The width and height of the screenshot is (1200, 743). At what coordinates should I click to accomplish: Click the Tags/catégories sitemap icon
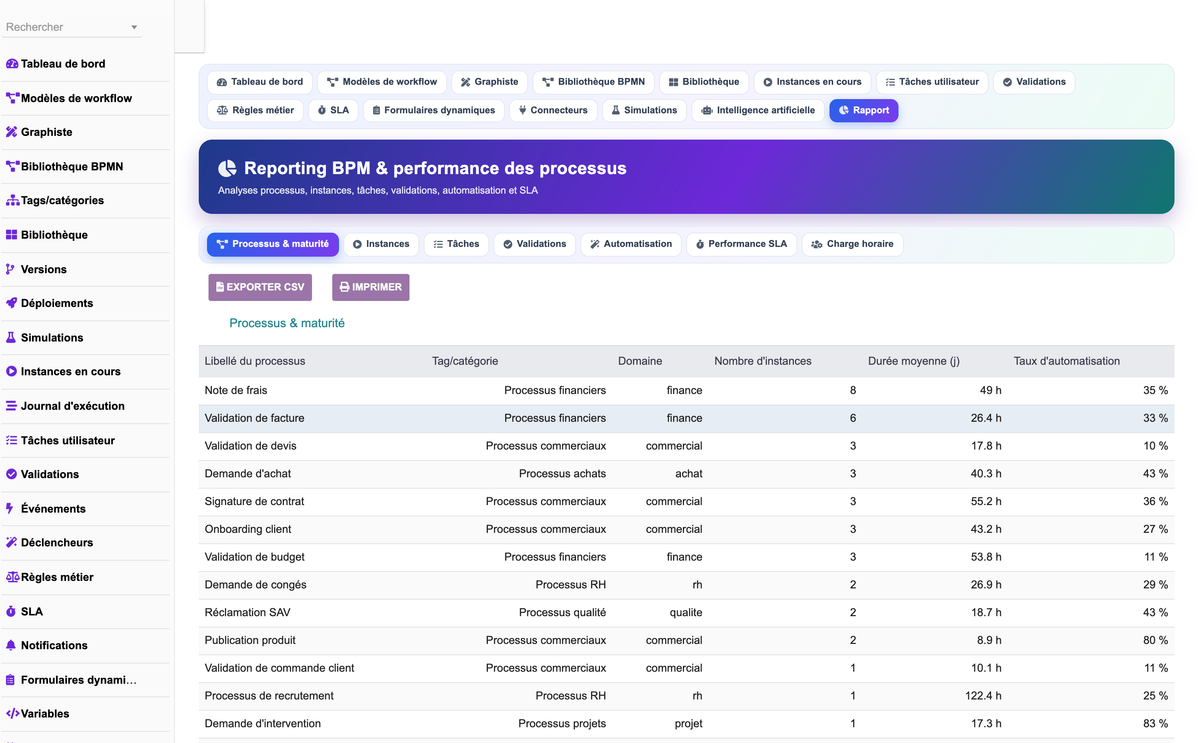tap(12, 201)
